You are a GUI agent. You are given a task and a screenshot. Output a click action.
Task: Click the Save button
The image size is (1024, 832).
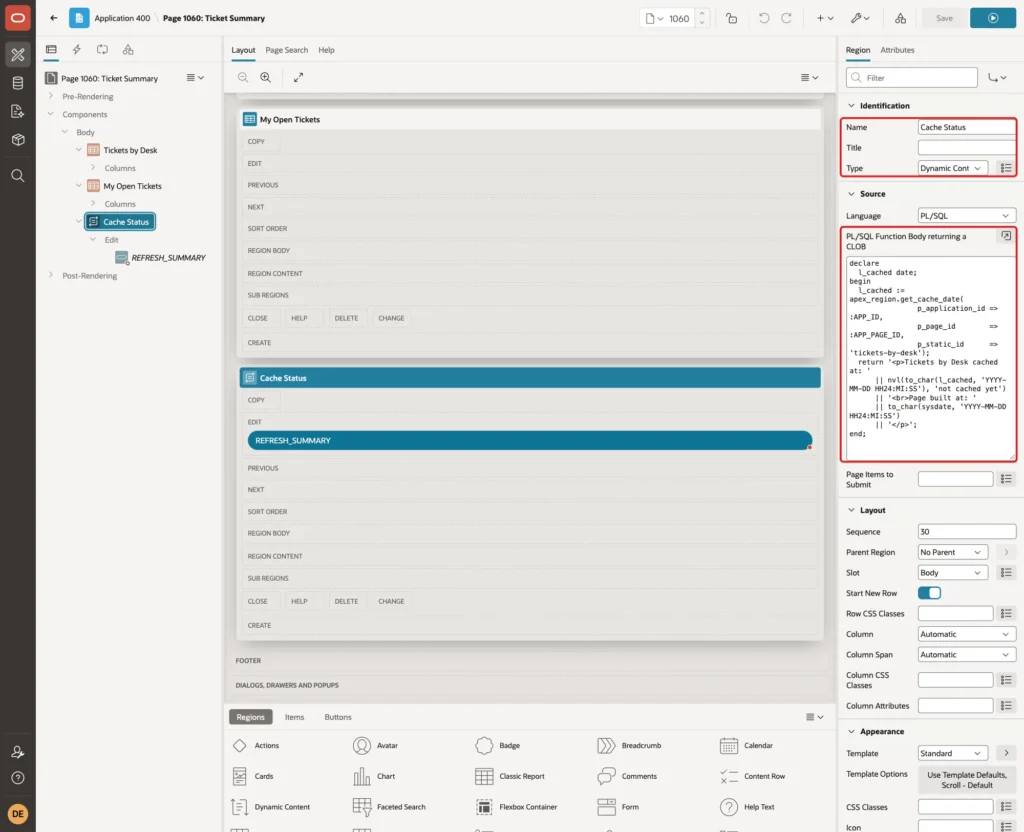944,18
